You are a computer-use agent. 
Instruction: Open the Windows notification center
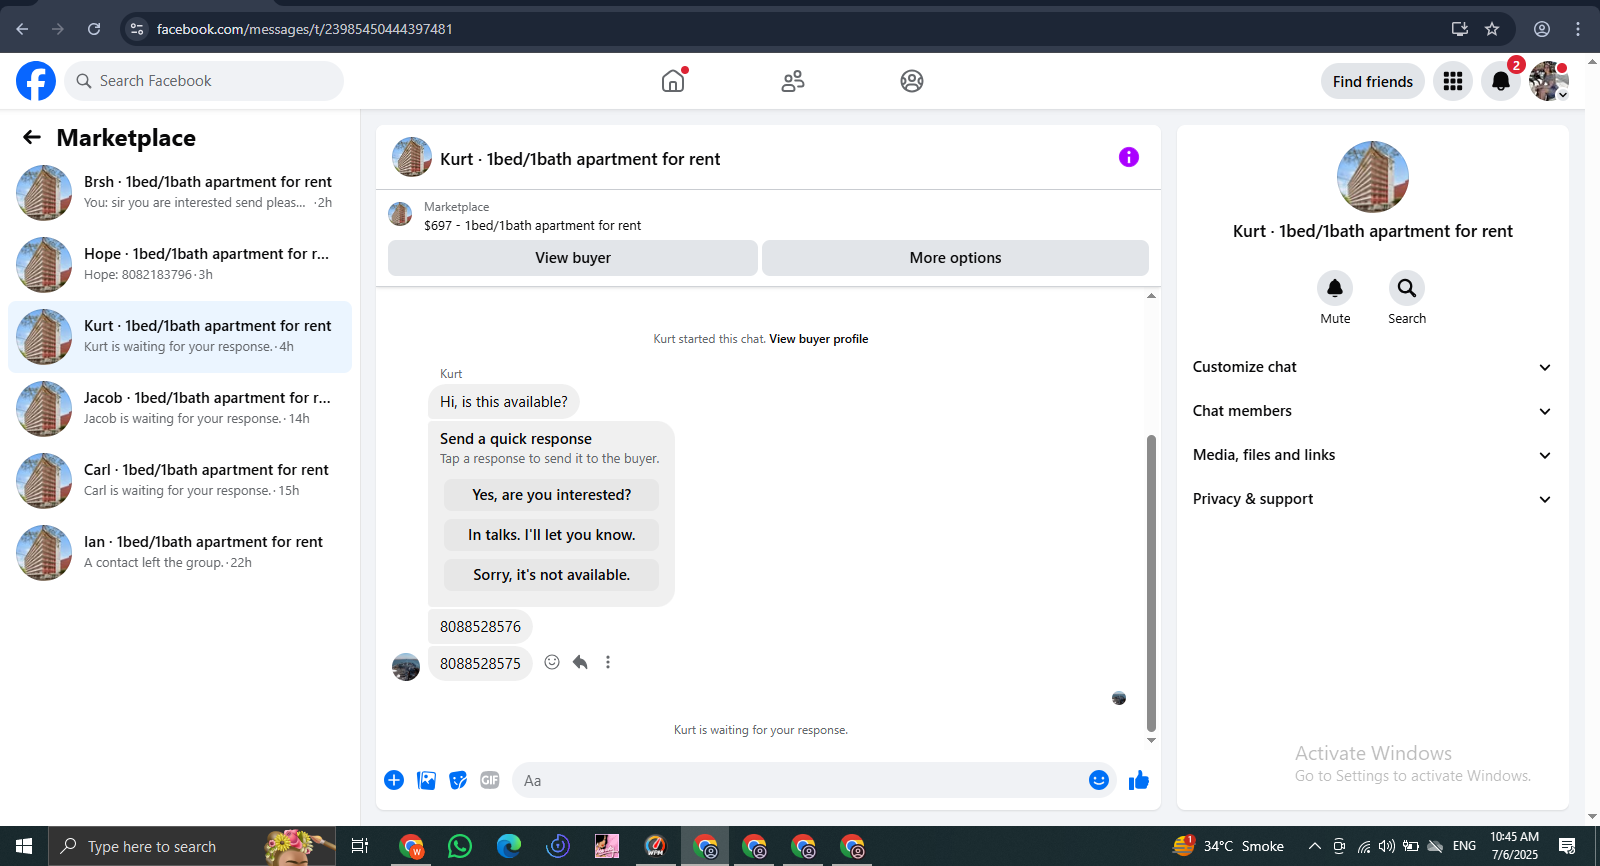[x=1568, y=846]
